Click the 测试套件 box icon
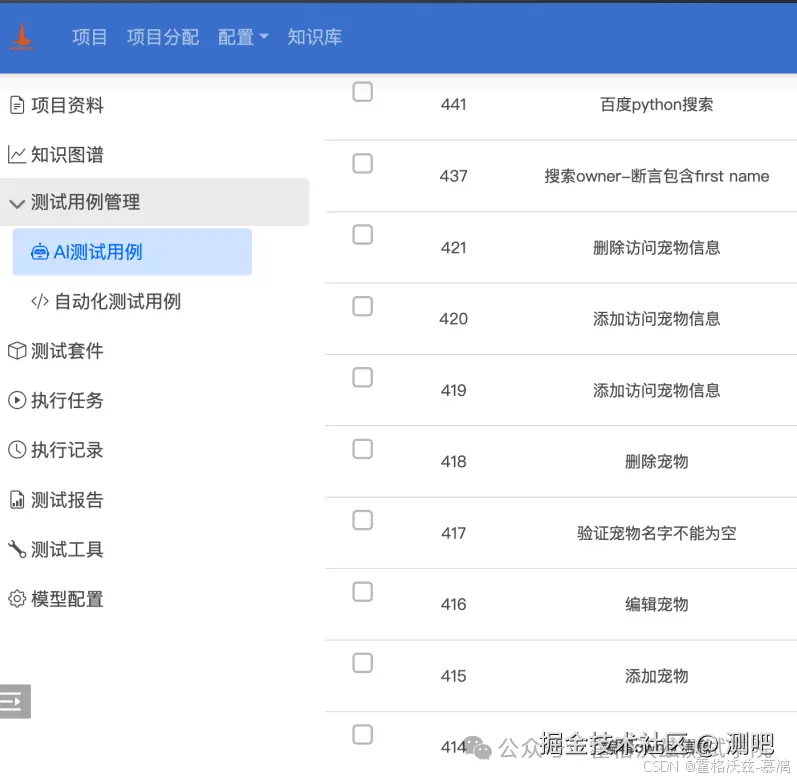Screen dimensions: 797x780 pos(16,351)
